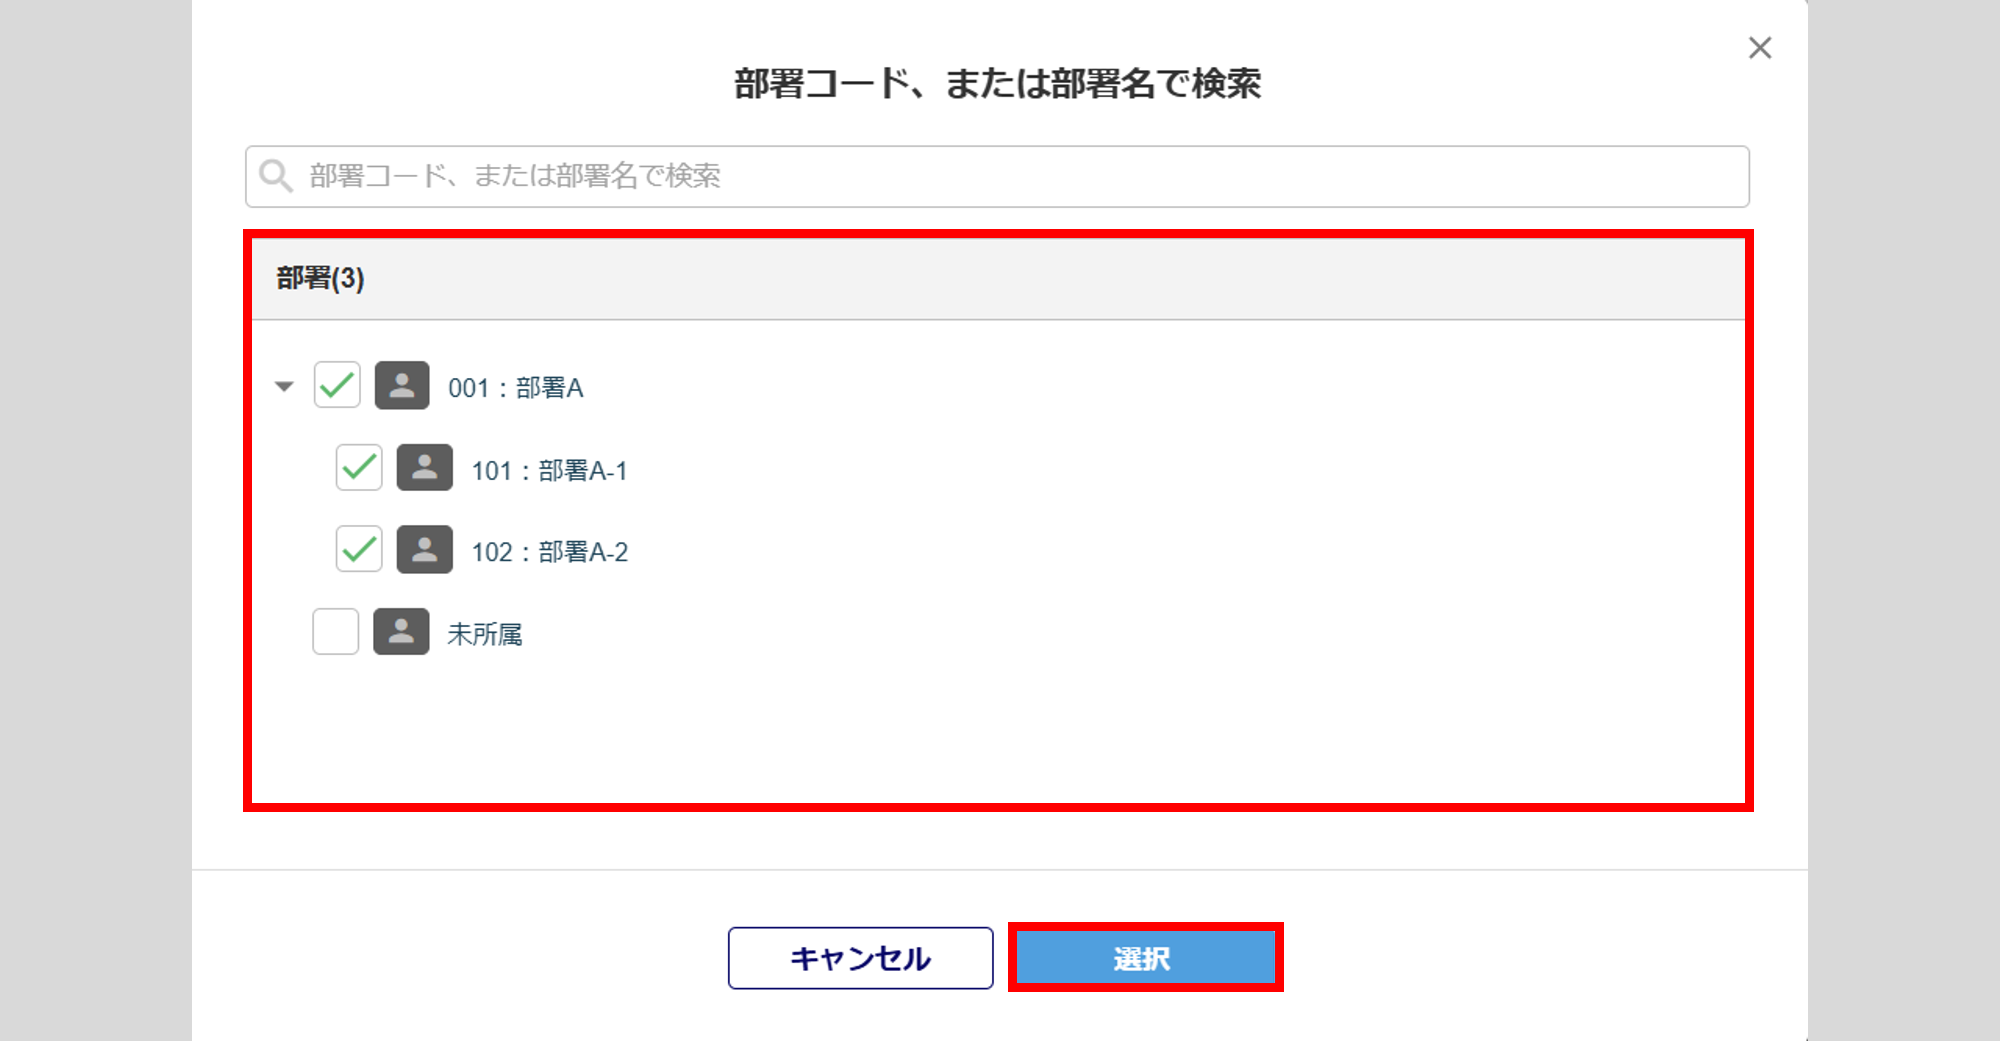Check the 未所属 checkbox

tap(336, 632)
